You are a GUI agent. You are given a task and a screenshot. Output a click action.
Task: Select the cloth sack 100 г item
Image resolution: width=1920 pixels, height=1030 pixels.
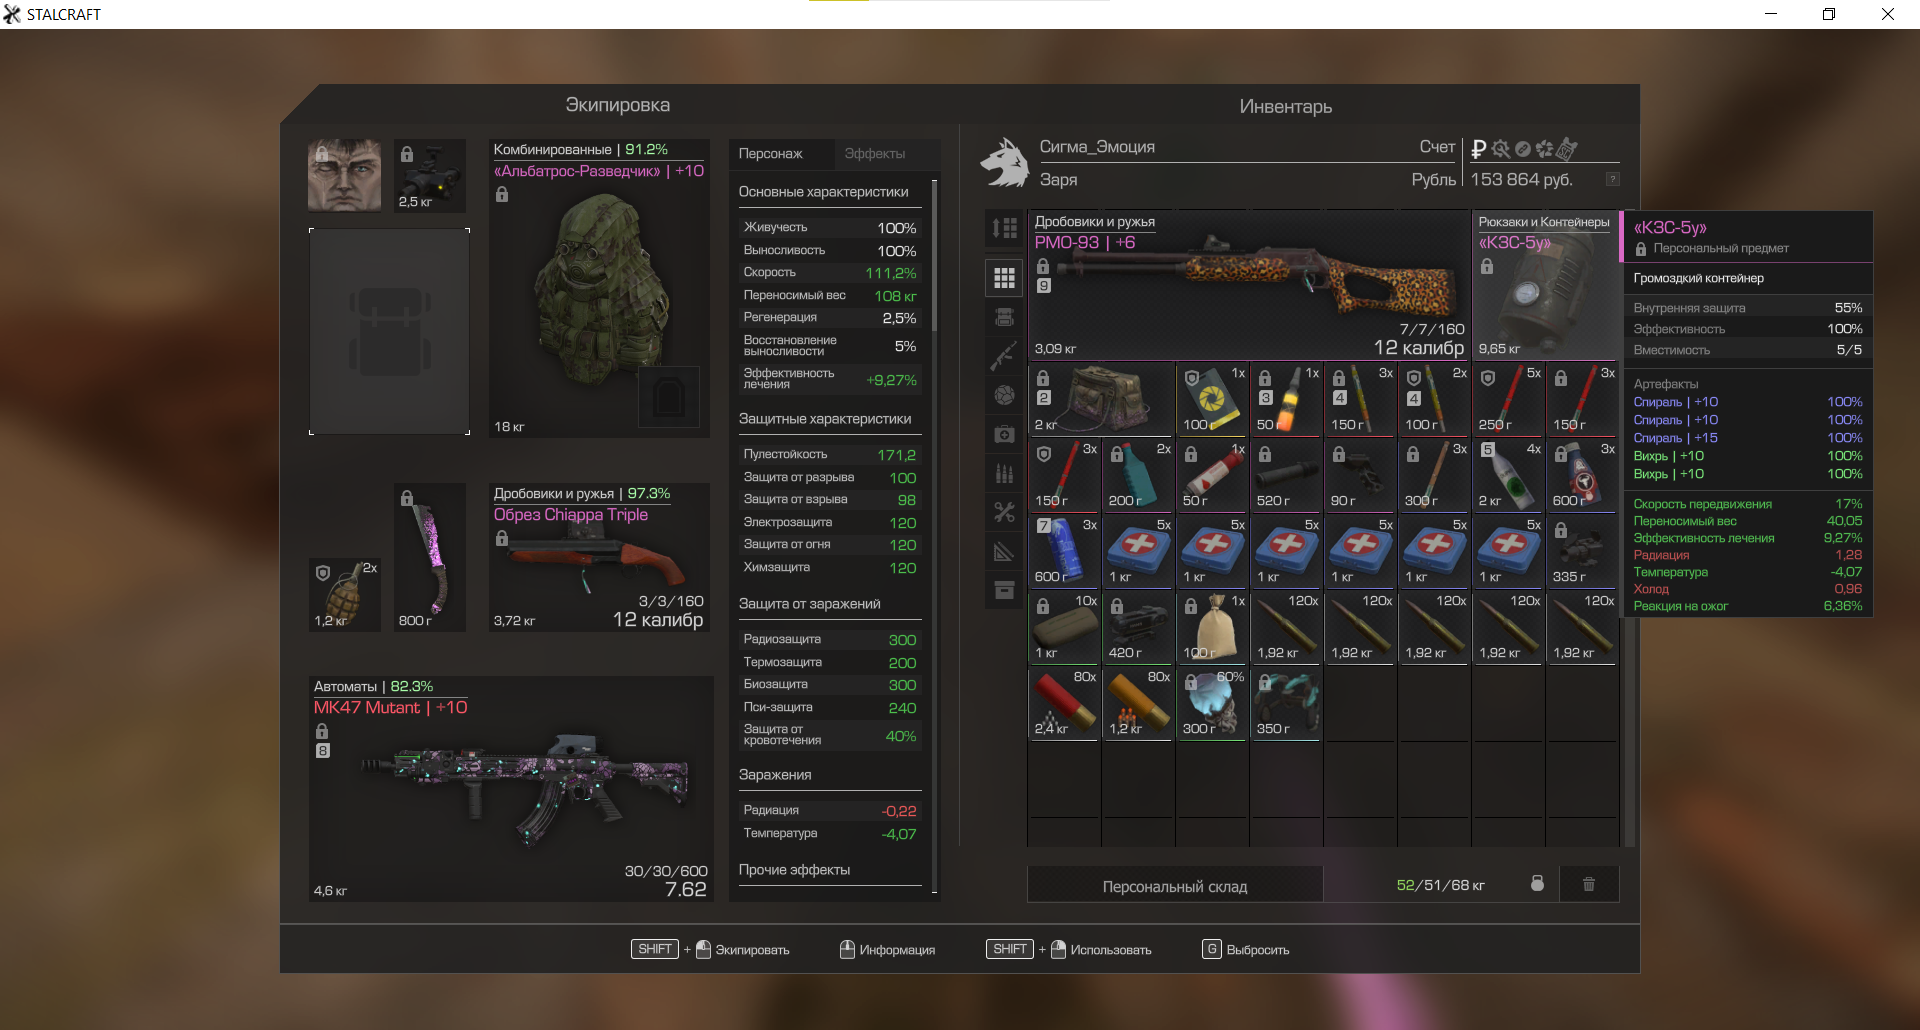pyautogui.click(x=1212, y=627)
